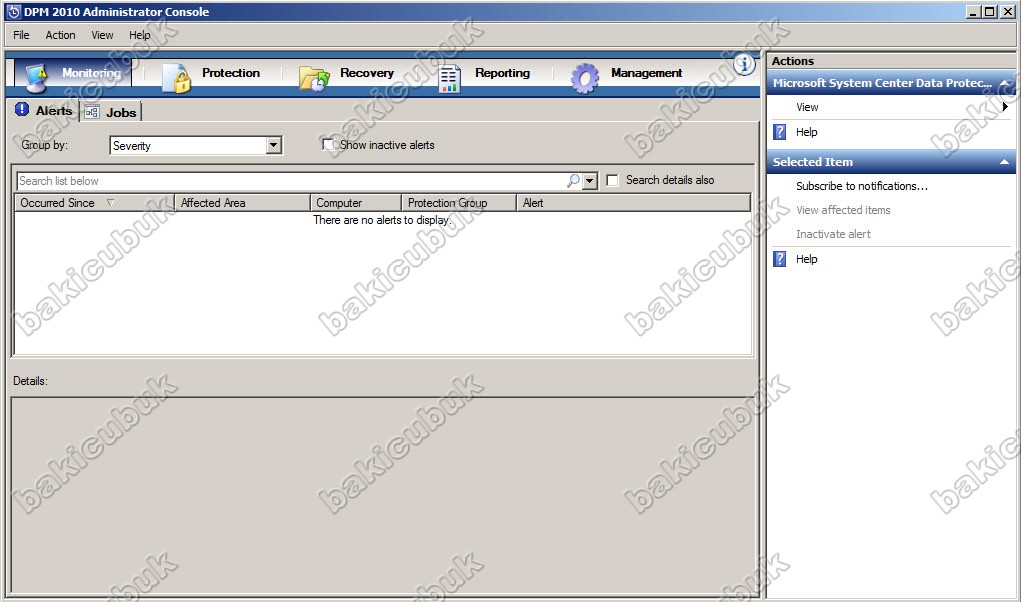
Task: Click the search magnifier icon
Action: [573, 180]
